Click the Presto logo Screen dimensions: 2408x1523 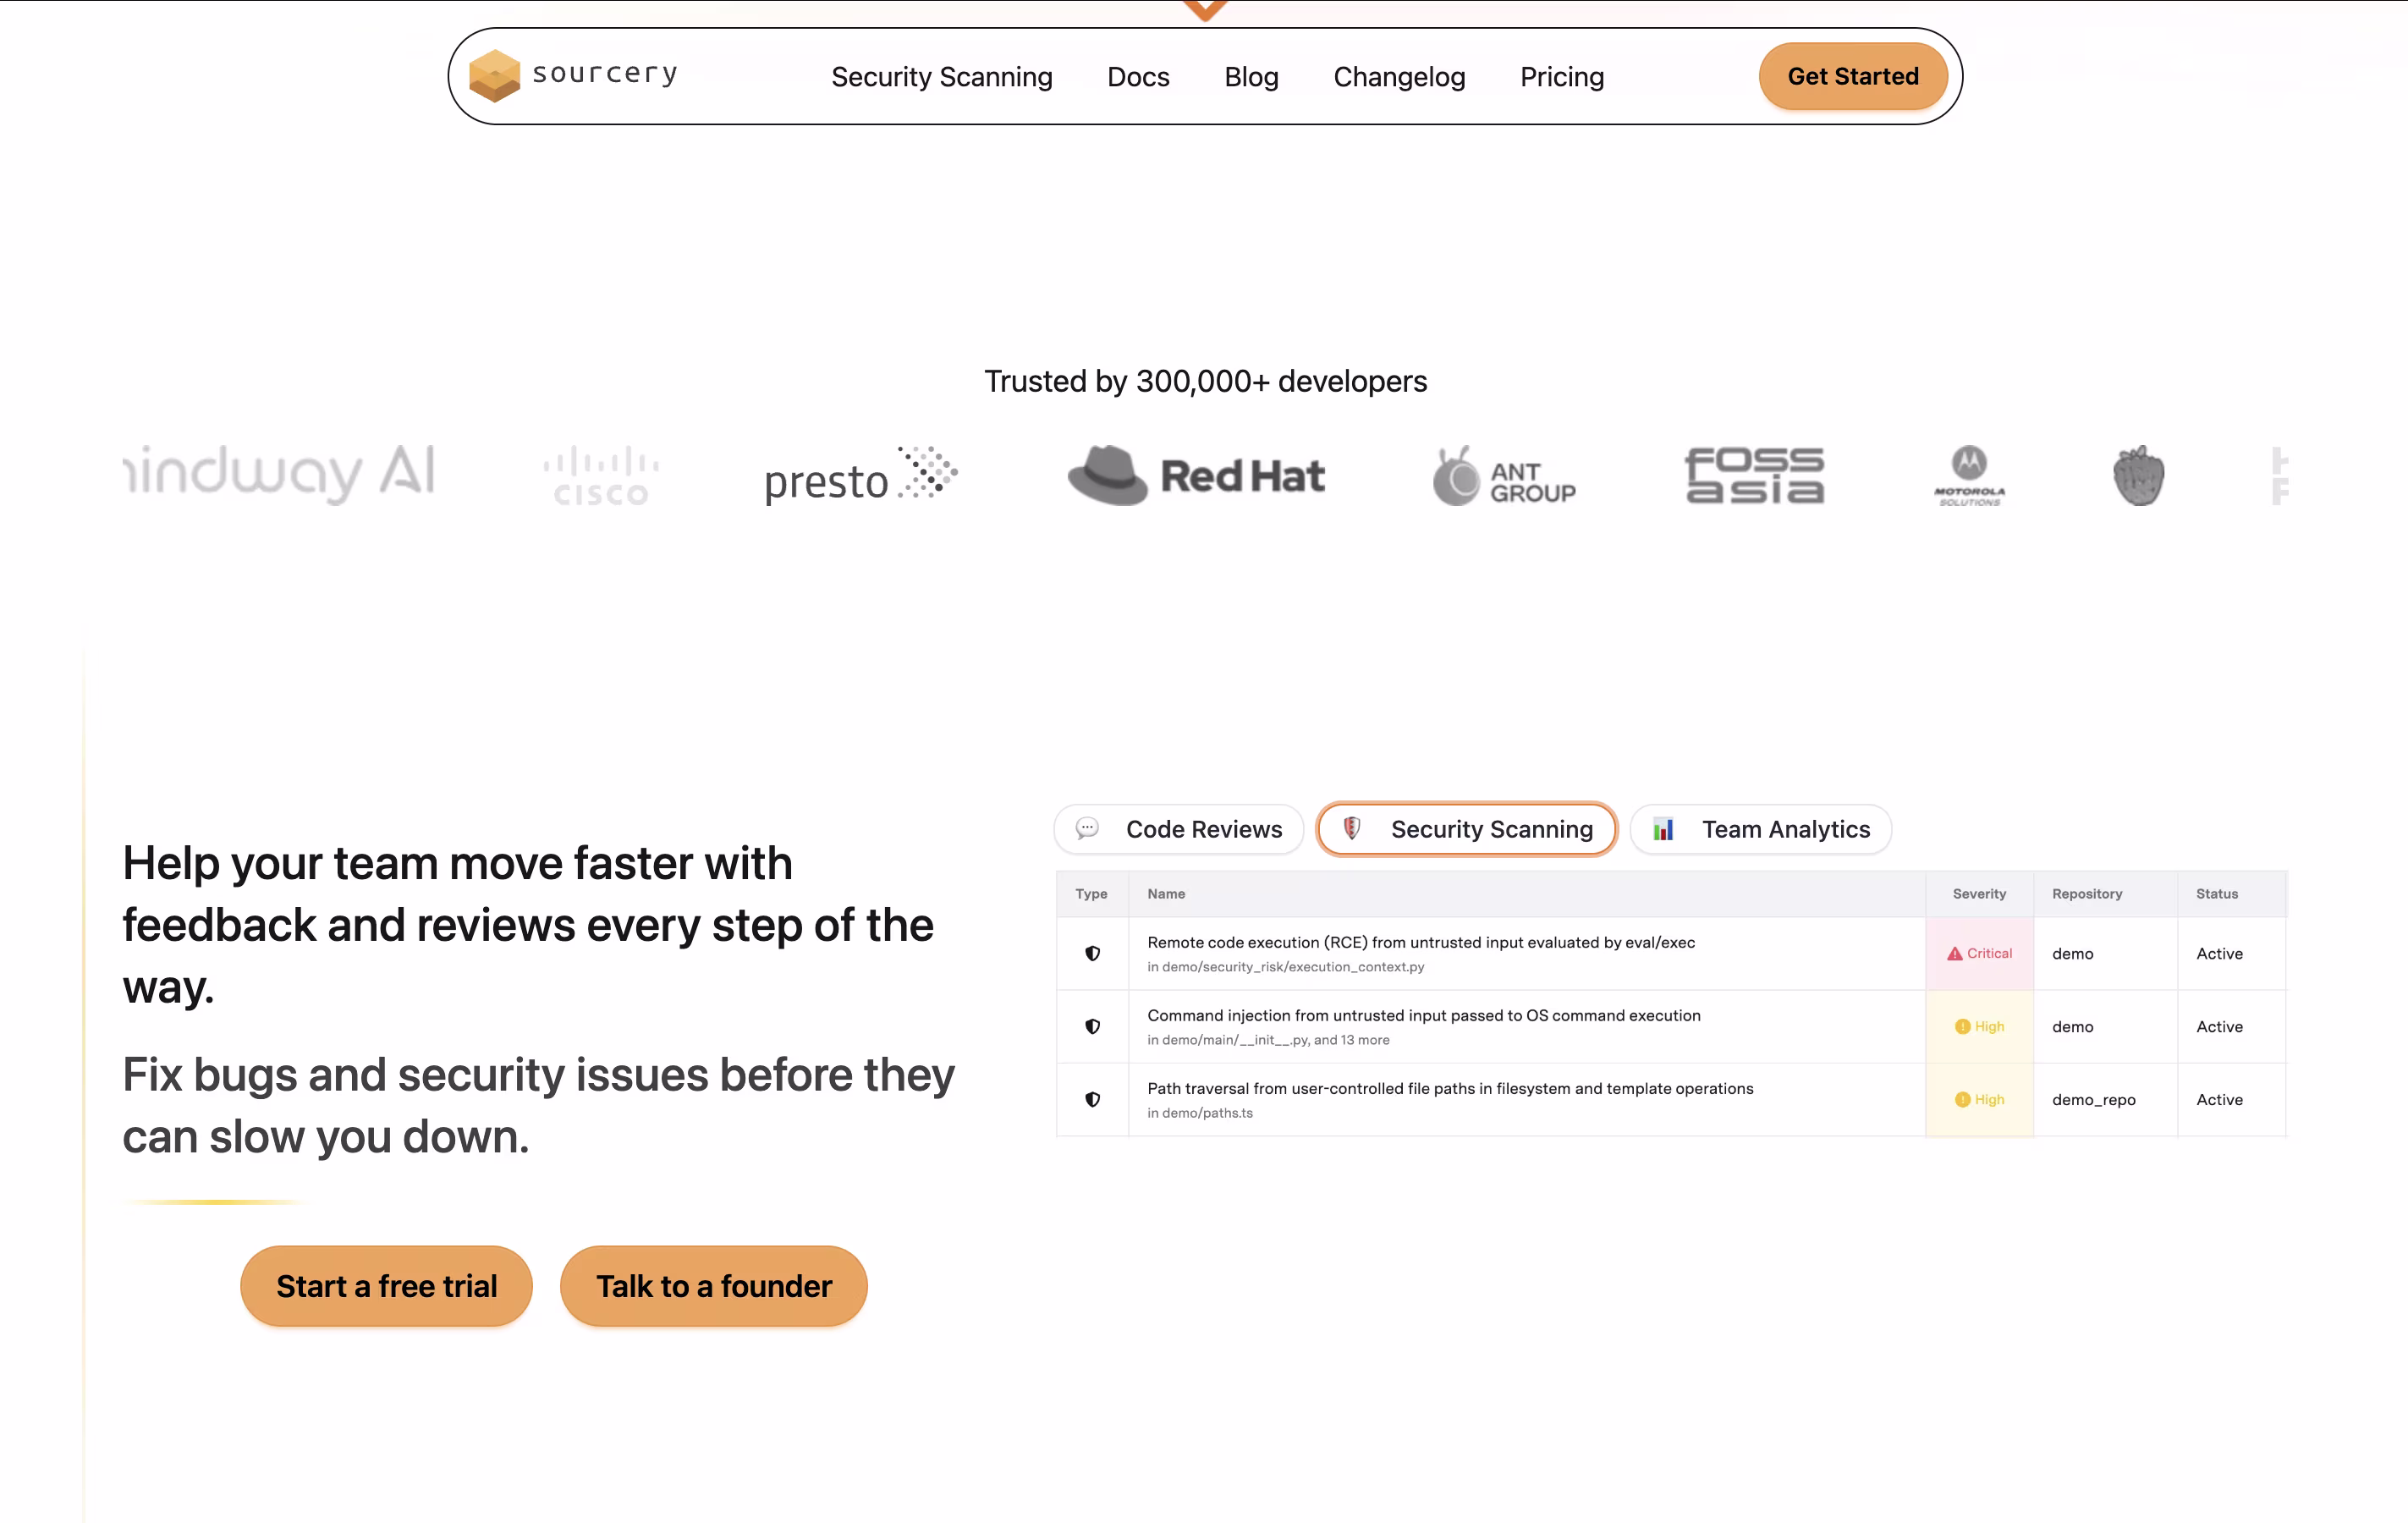pos(860,476)
